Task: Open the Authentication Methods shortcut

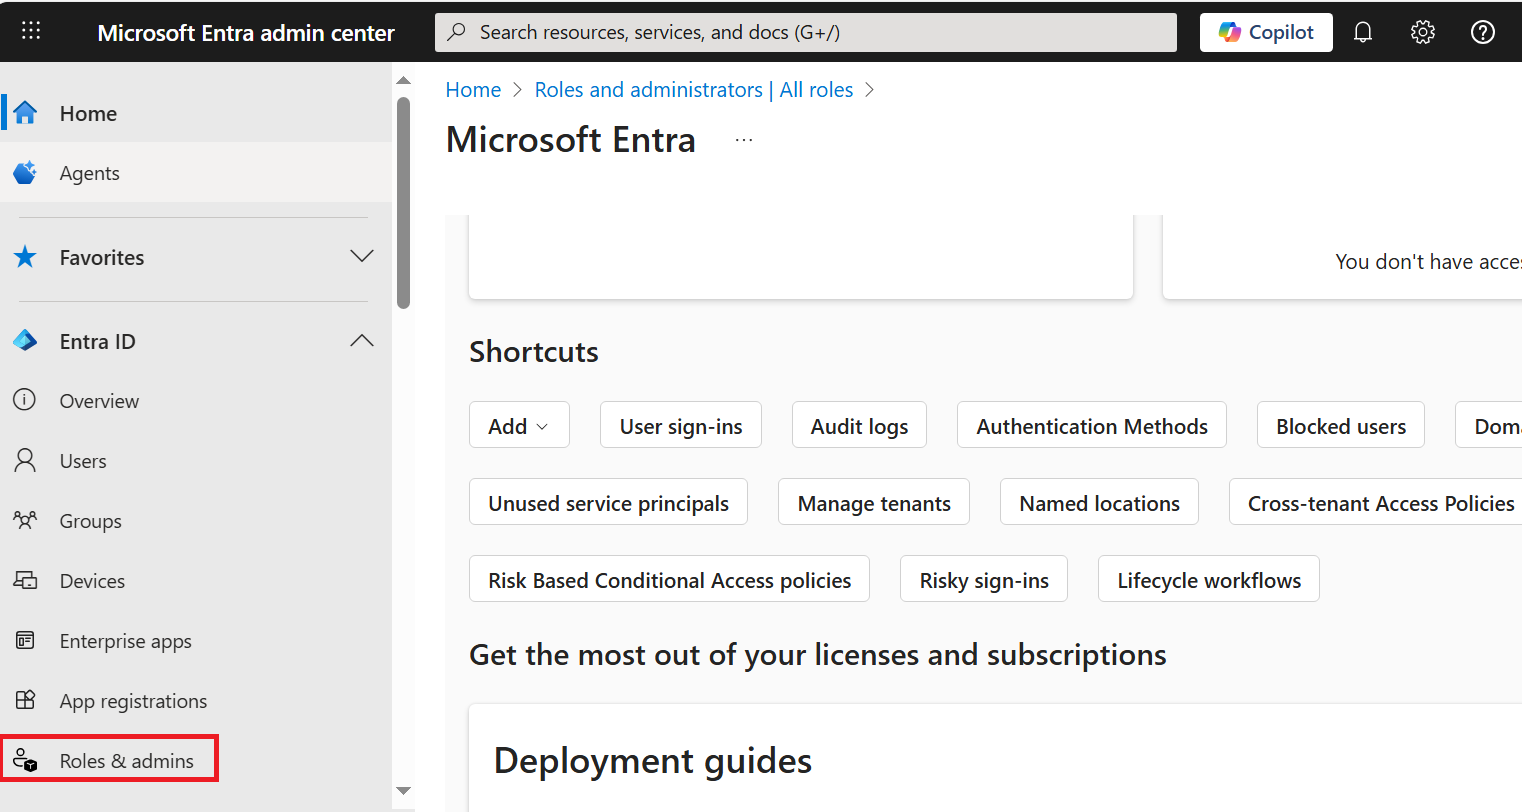Action: (1092, 425)
